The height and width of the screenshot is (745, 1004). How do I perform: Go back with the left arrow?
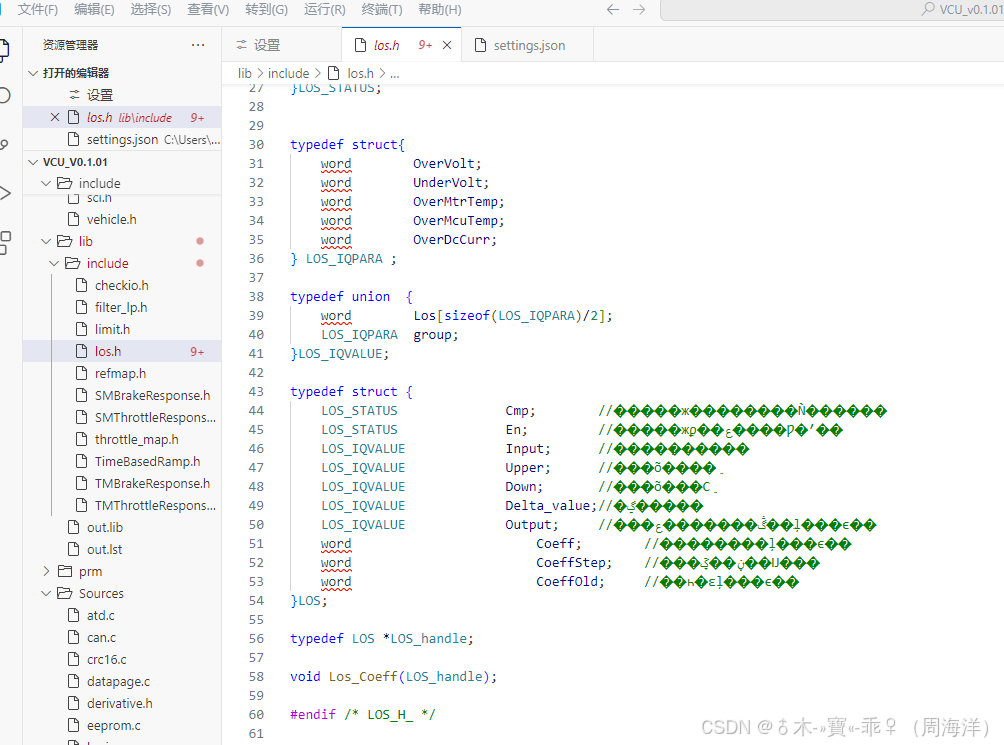click(x=613, y=10)
